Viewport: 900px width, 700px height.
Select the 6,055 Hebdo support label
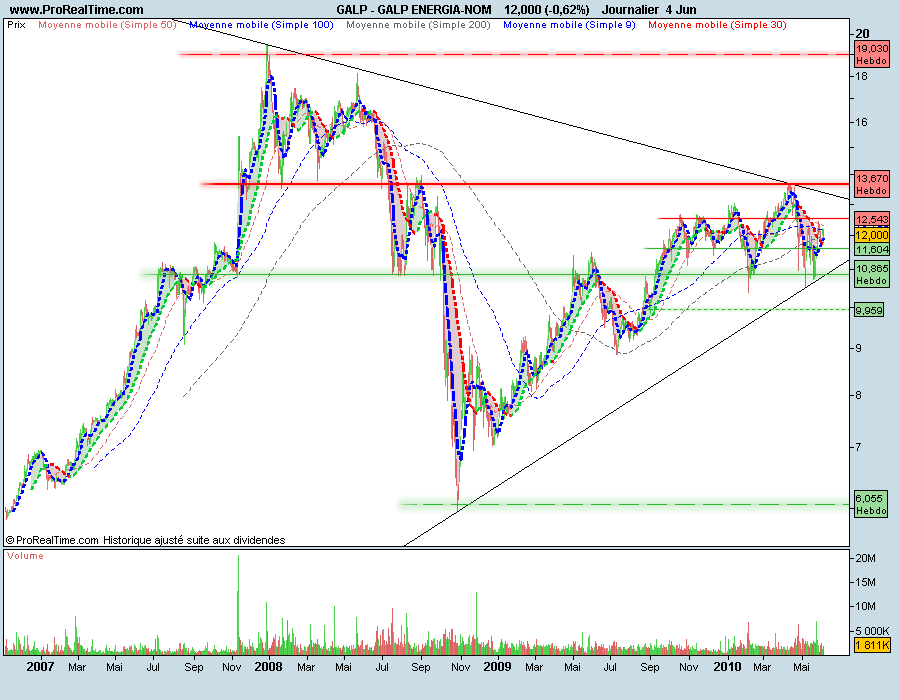coord(871,504)
